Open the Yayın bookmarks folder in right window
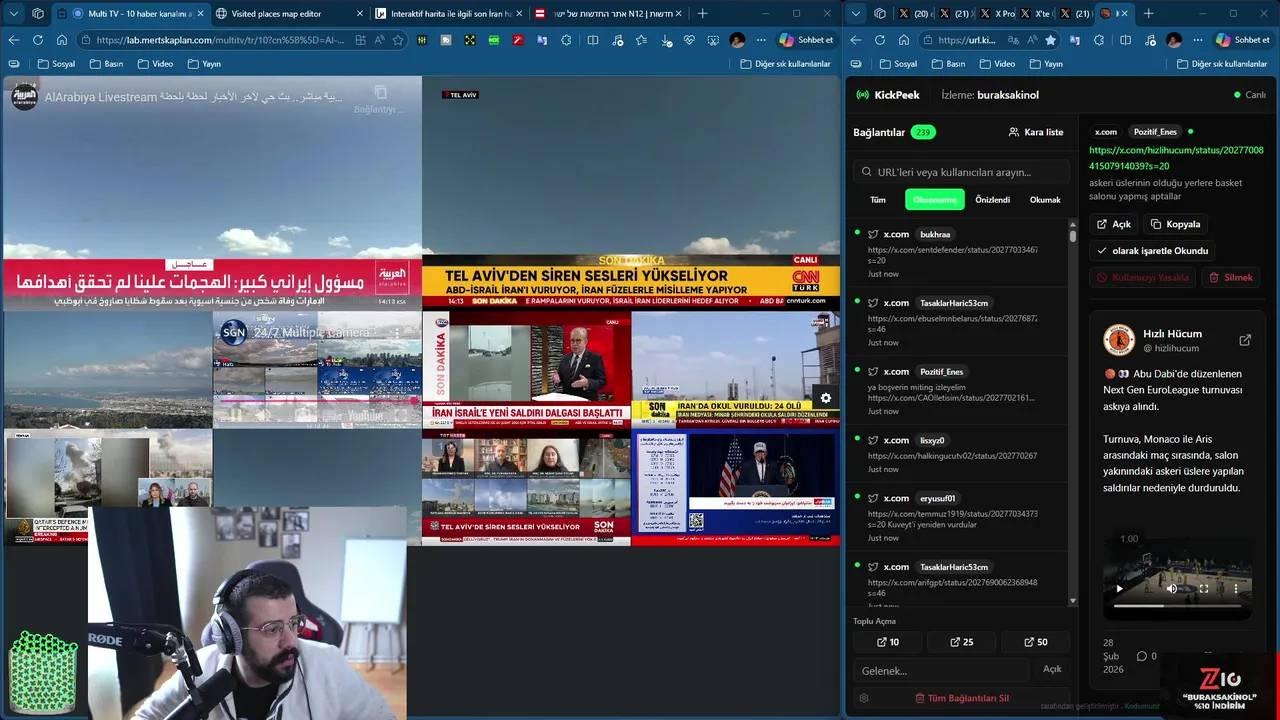The height and width of the screenshot is (720, 1280). (x=1045, y=64)
